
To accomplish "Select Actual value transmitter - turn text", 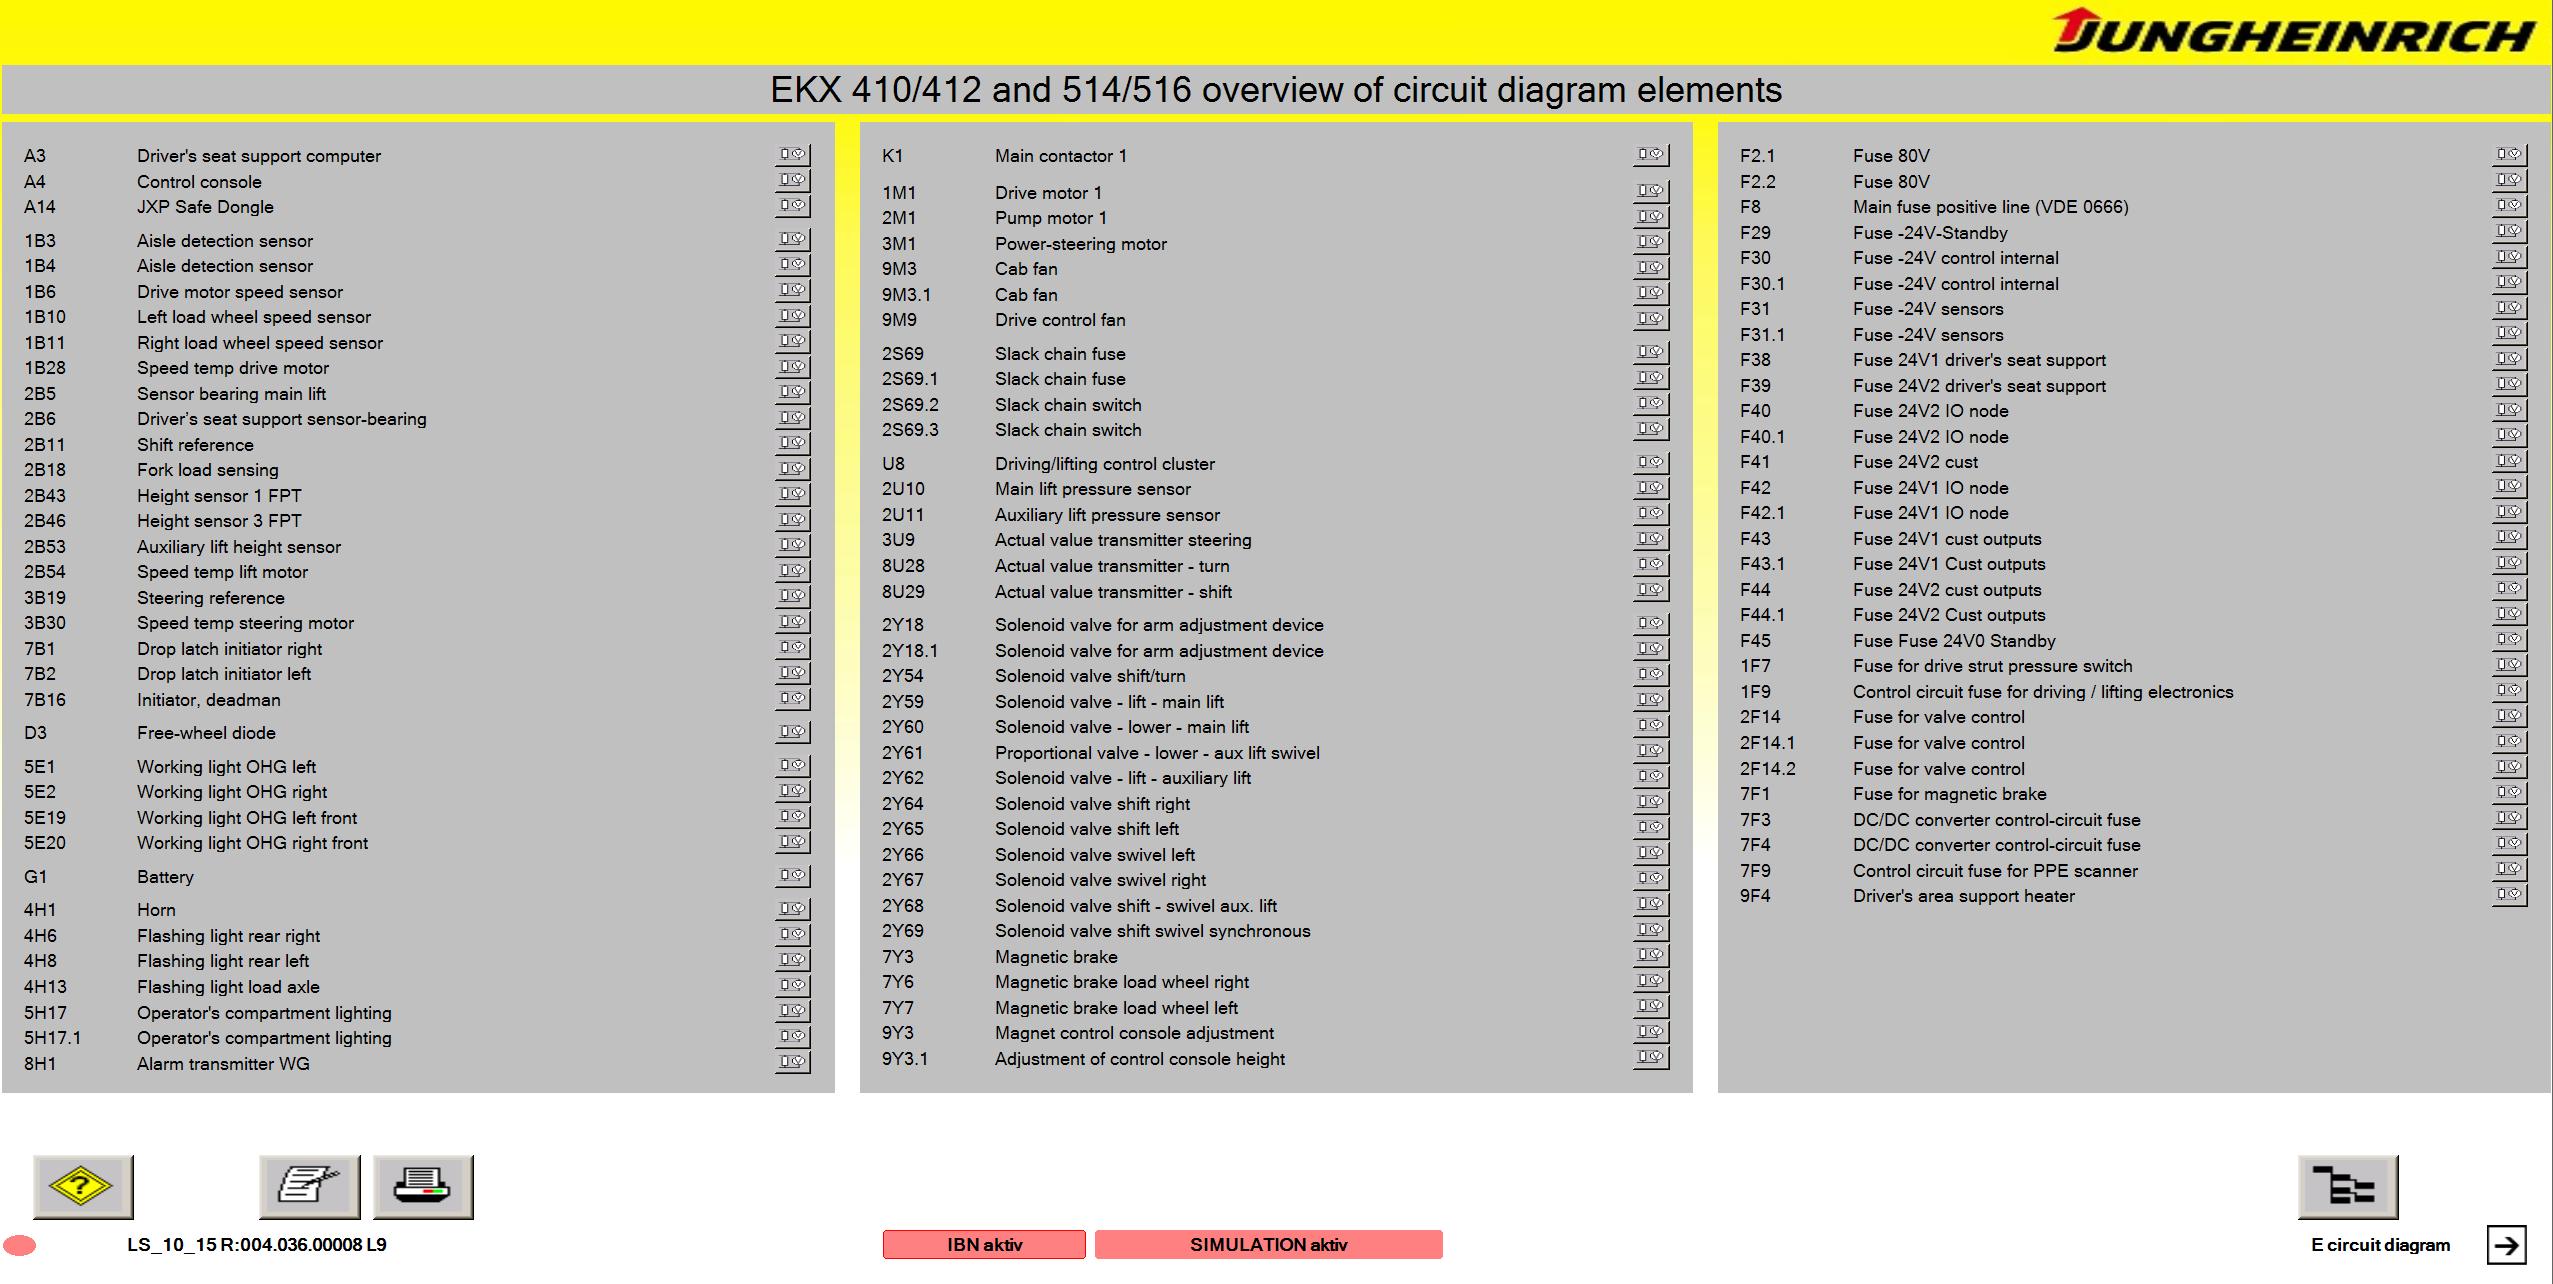I will tap(1112, 566).
